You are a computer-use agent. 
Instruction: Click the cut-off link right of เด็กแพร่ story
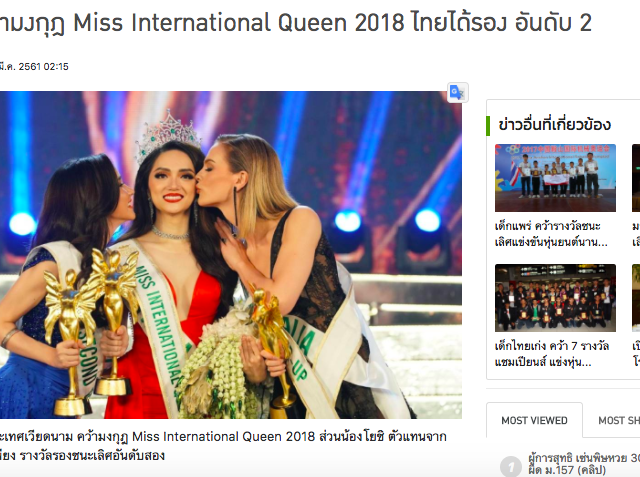(x=636, y=234)
